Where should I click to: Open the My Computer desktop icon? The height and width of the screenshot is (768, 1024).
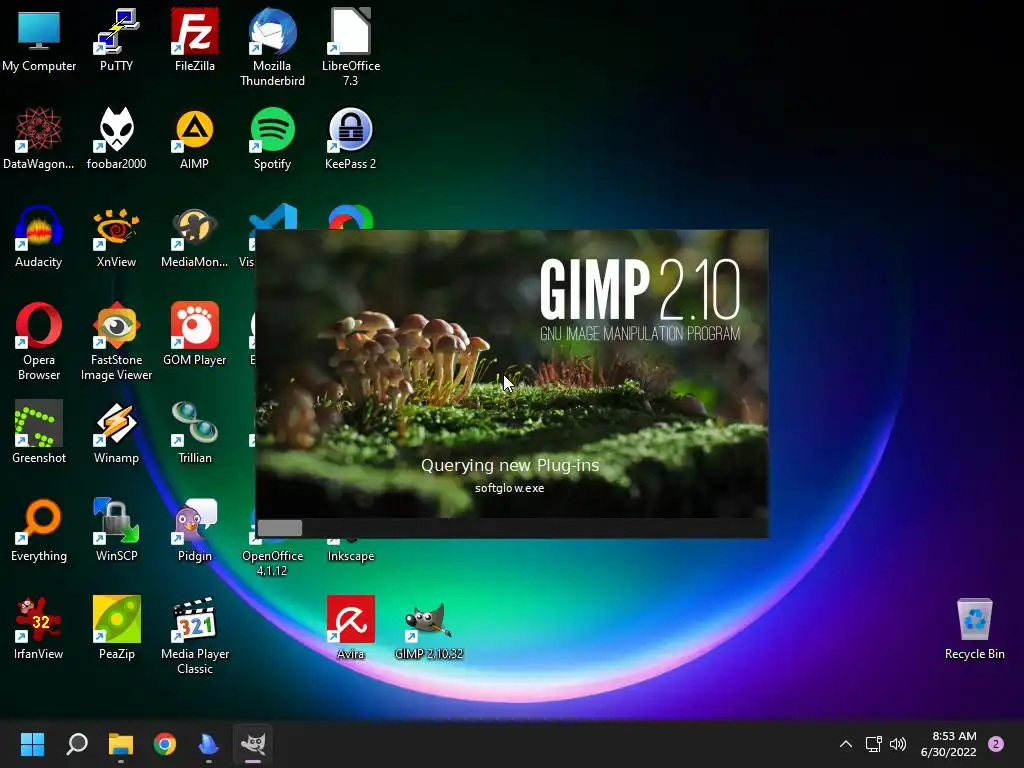click(x=39, y=39)
